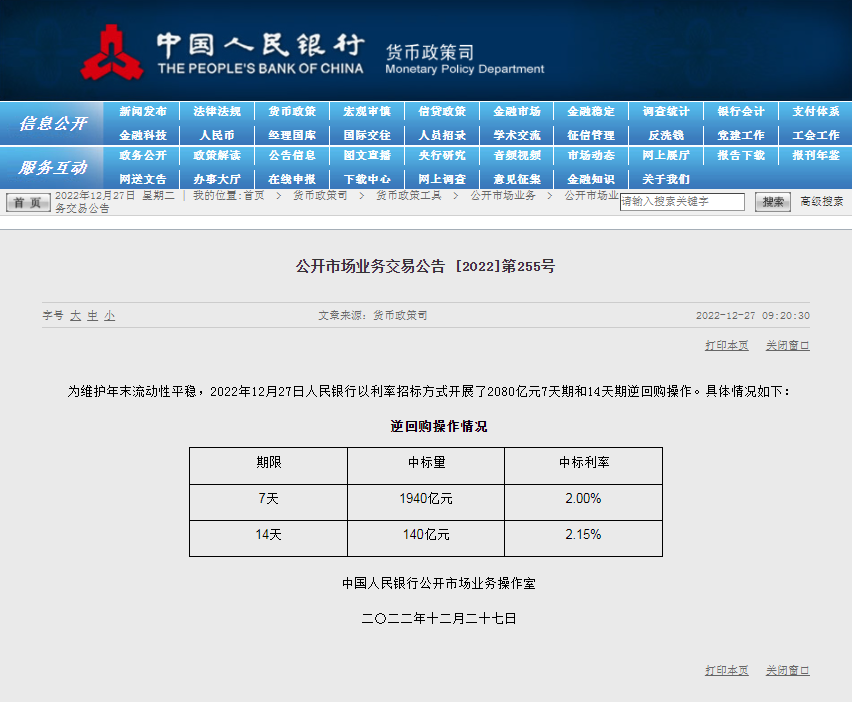Focus the keyword search input field
Screen dimensions: 852x702
coord(682,202)
